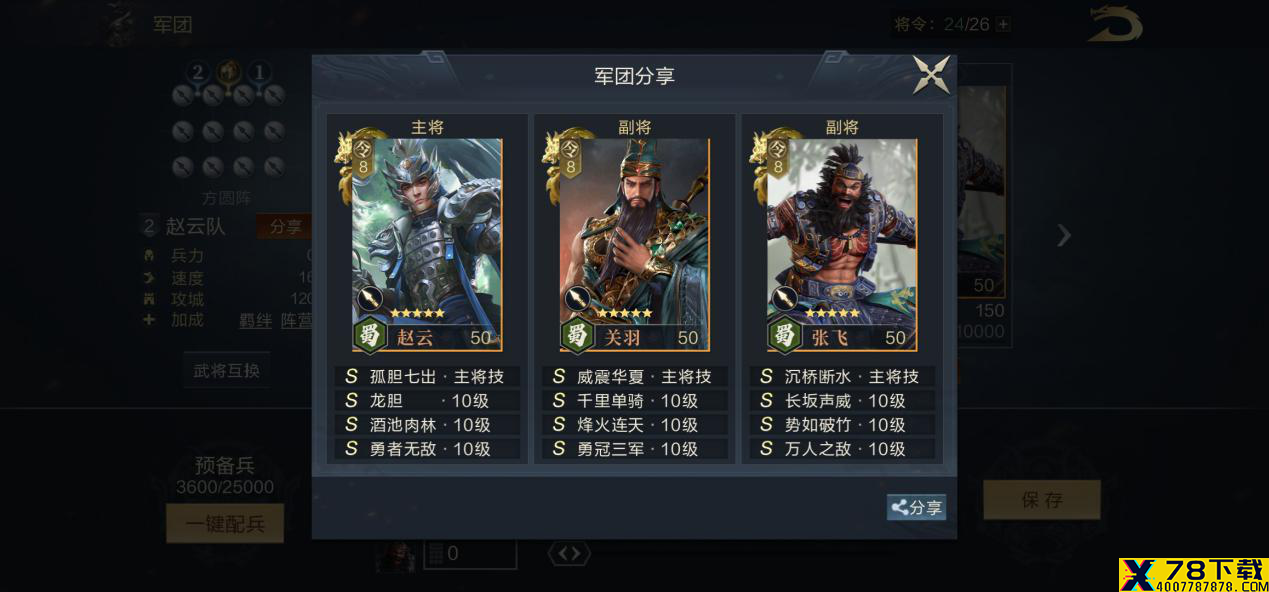Tap the 蜀 faction badge on 关羽
1269x592 pixels.
578,335
